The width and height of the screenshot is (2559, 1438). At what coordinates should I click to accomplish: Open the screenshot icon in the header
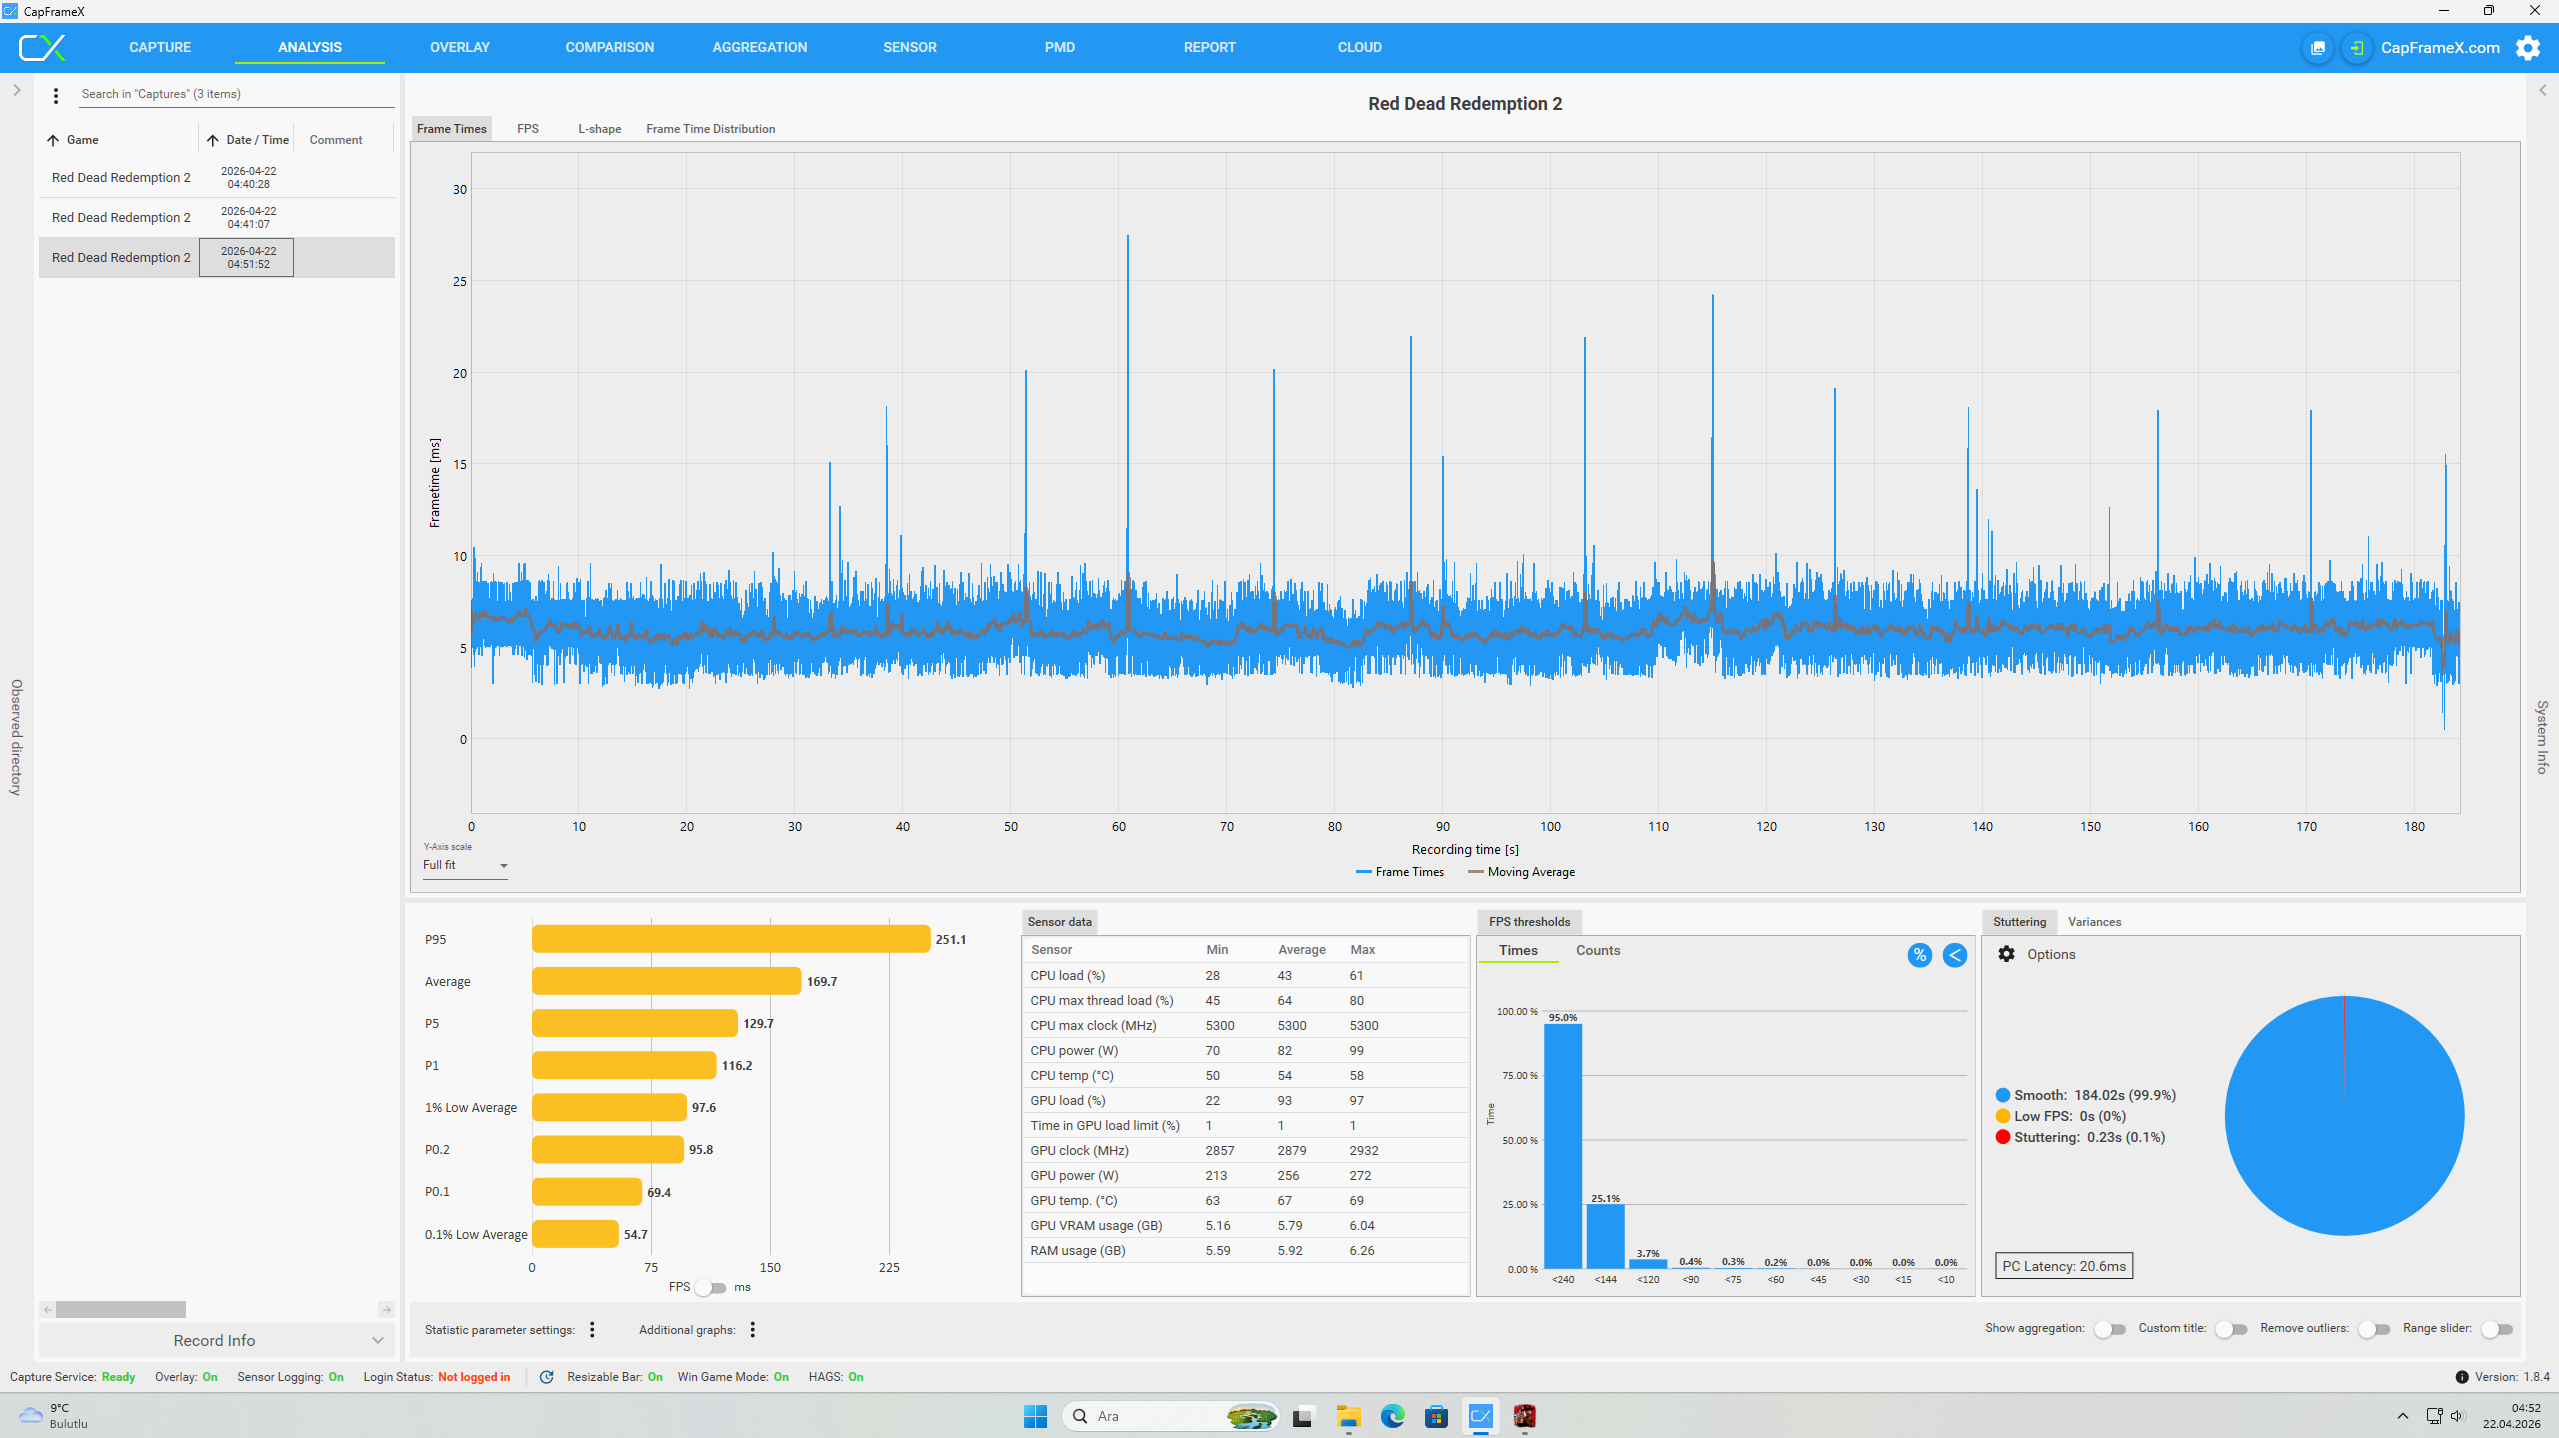(x=2317, y=48)
